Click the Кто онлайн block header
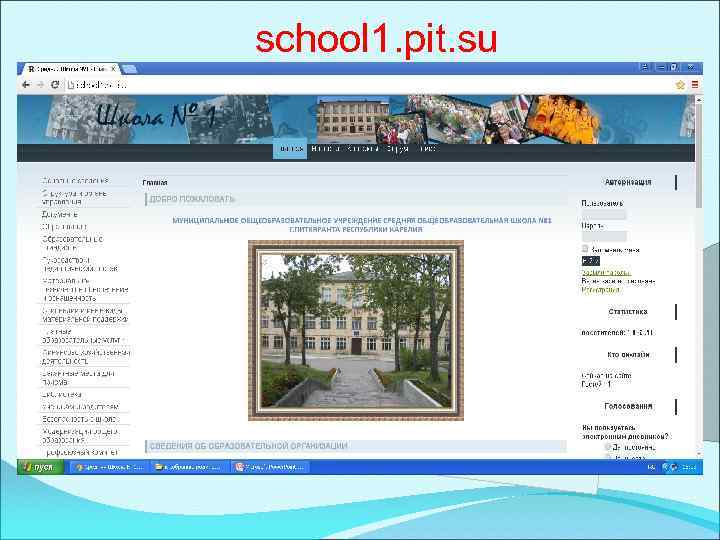The width and height of the screenshot is (720, 540). click(628, 355)
